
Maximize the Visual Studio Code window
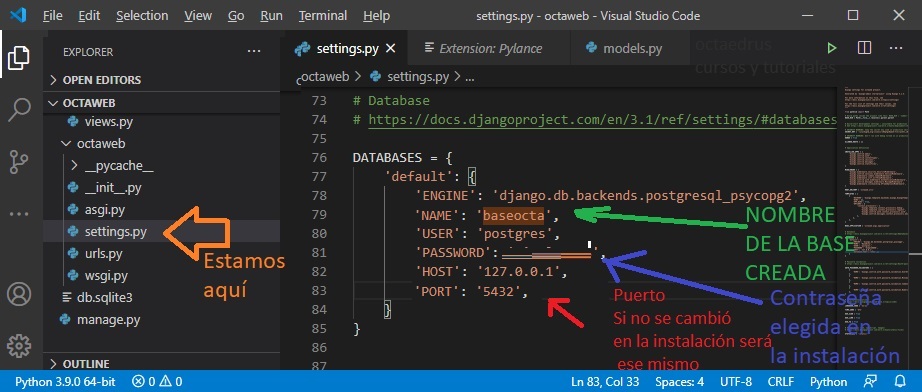coord(853,16)
